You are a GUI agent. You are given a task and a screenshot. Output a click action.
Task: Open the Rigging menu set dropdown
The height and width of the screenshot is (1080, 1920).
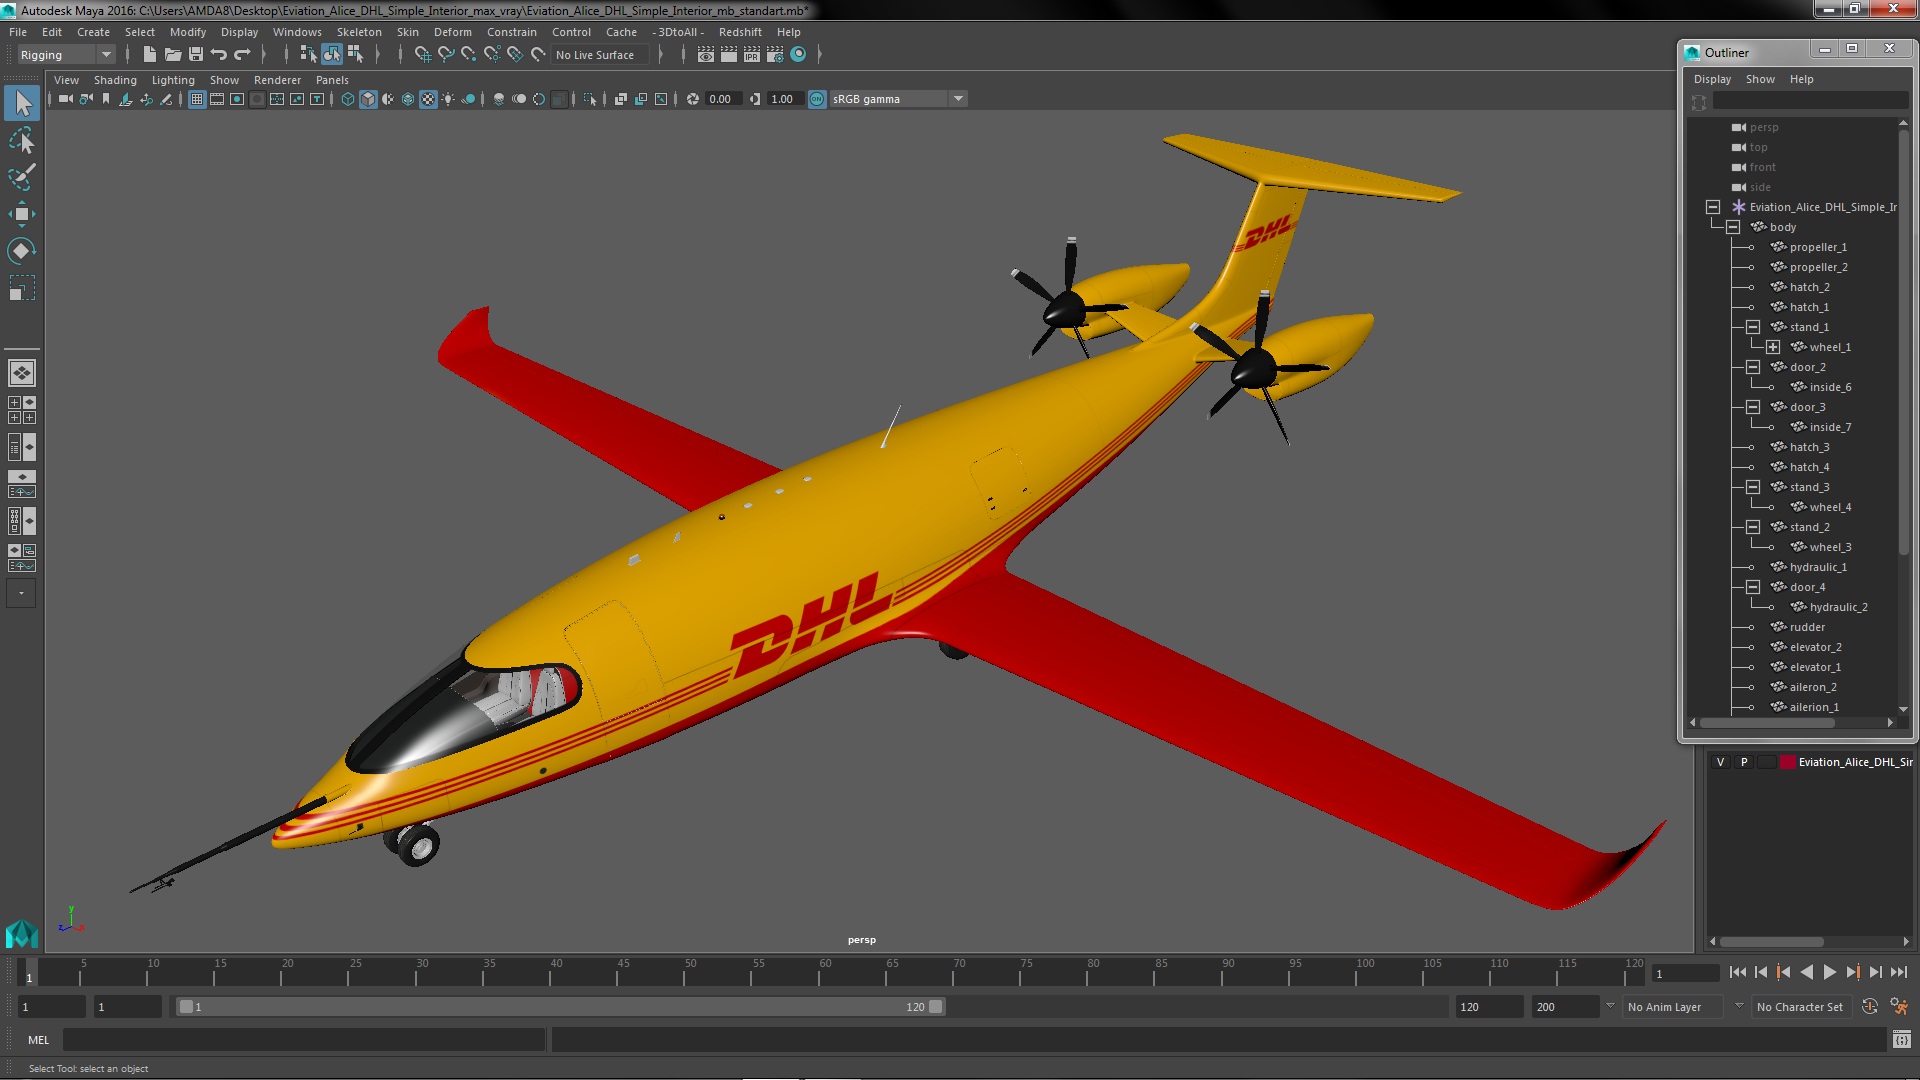(x=66, y=55)
